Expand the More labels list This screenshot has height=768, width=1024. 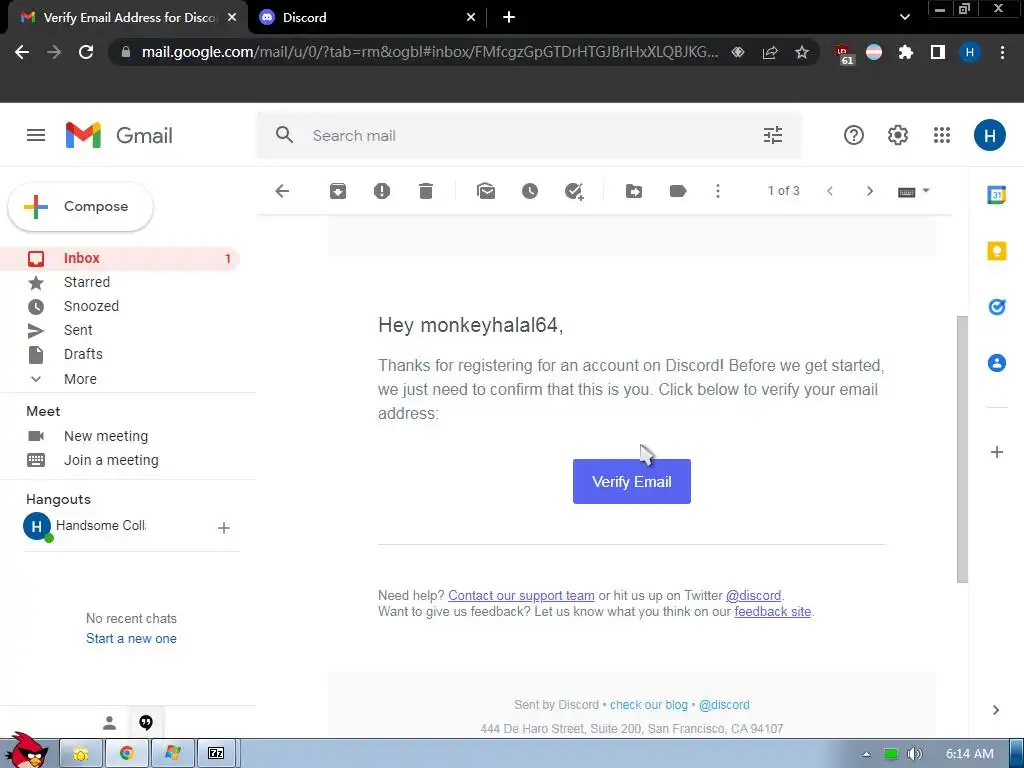tap(80, 379)
